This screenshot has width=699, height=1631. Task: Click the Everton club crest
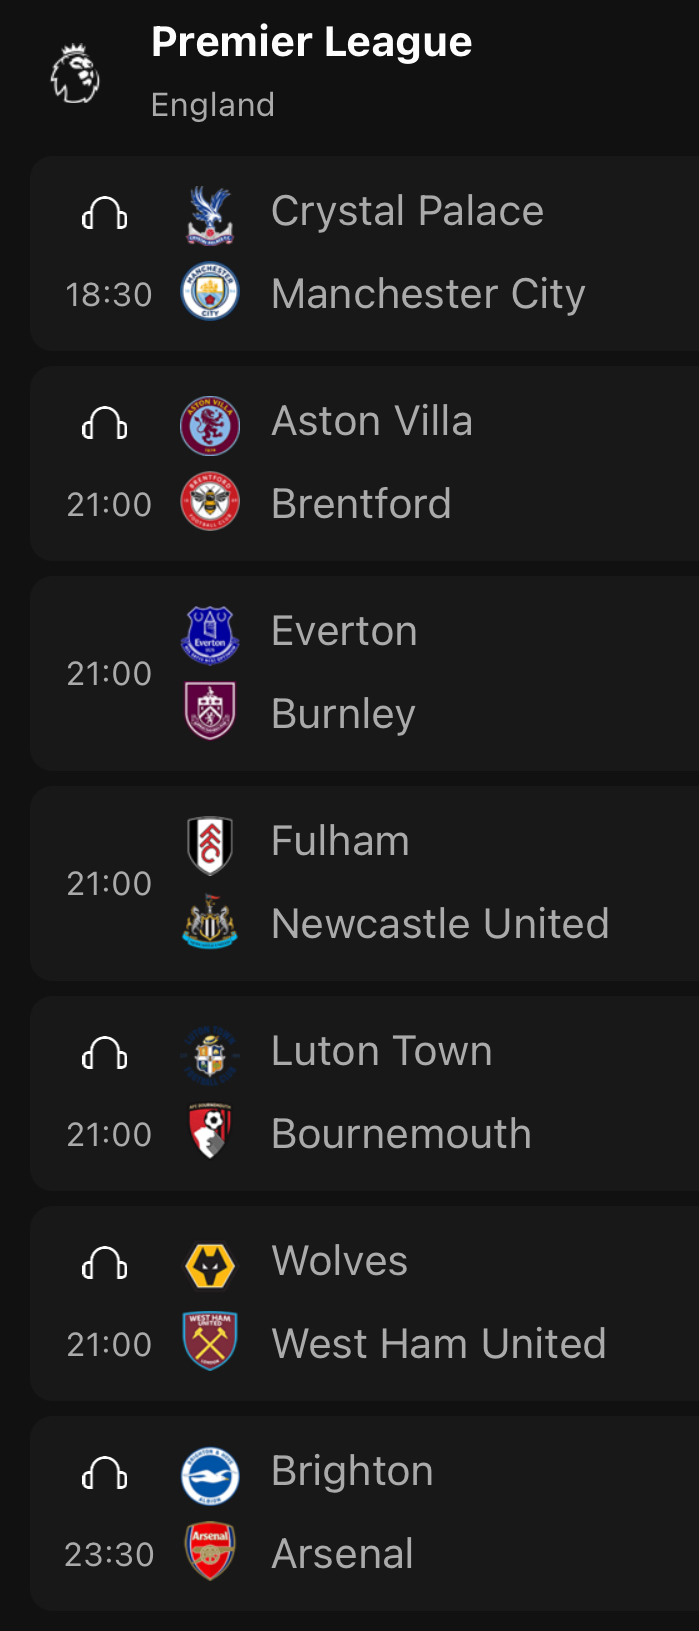tap(210, 634)
